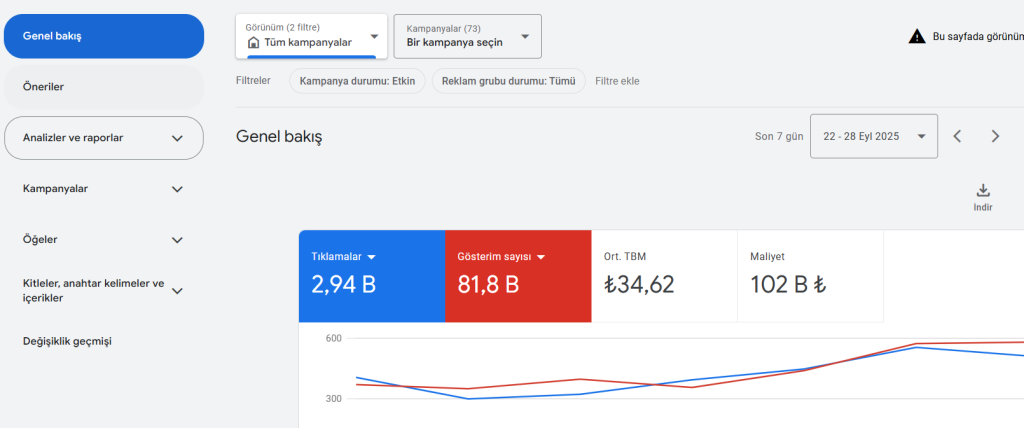Click the download (İndir) icon
The height and width of the screenshot is (428, 1024).
point(982,191)
